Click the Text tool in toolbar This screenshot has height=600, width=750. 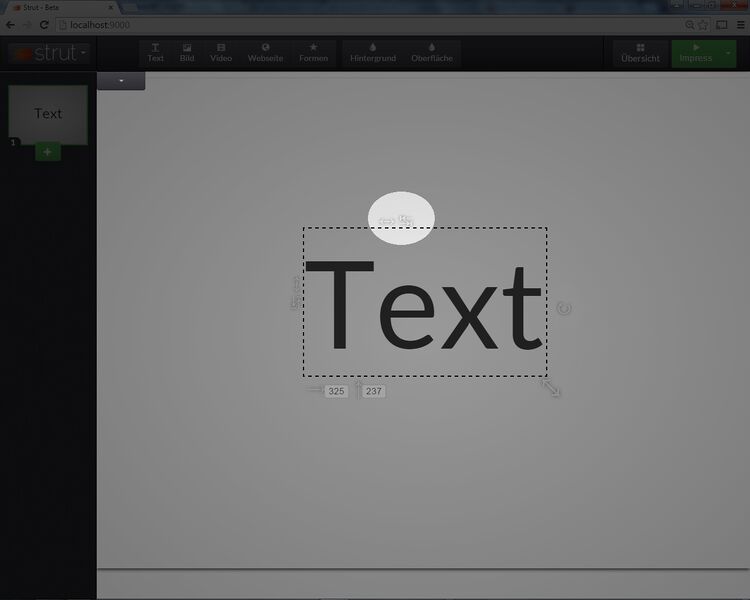click(x=155, y=52)
